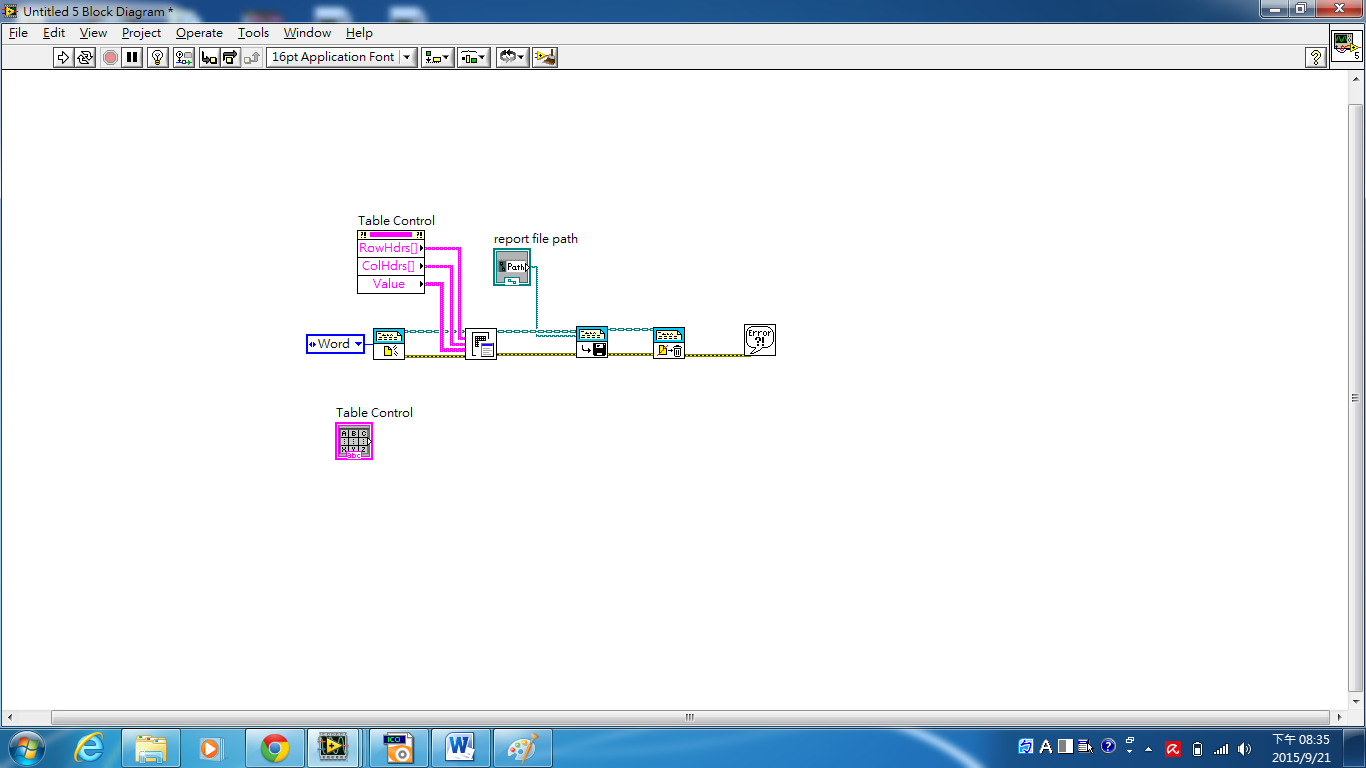This screenshot has height=768, width=1366.
Task: Click the Step Into button
Action: [209, 58]
